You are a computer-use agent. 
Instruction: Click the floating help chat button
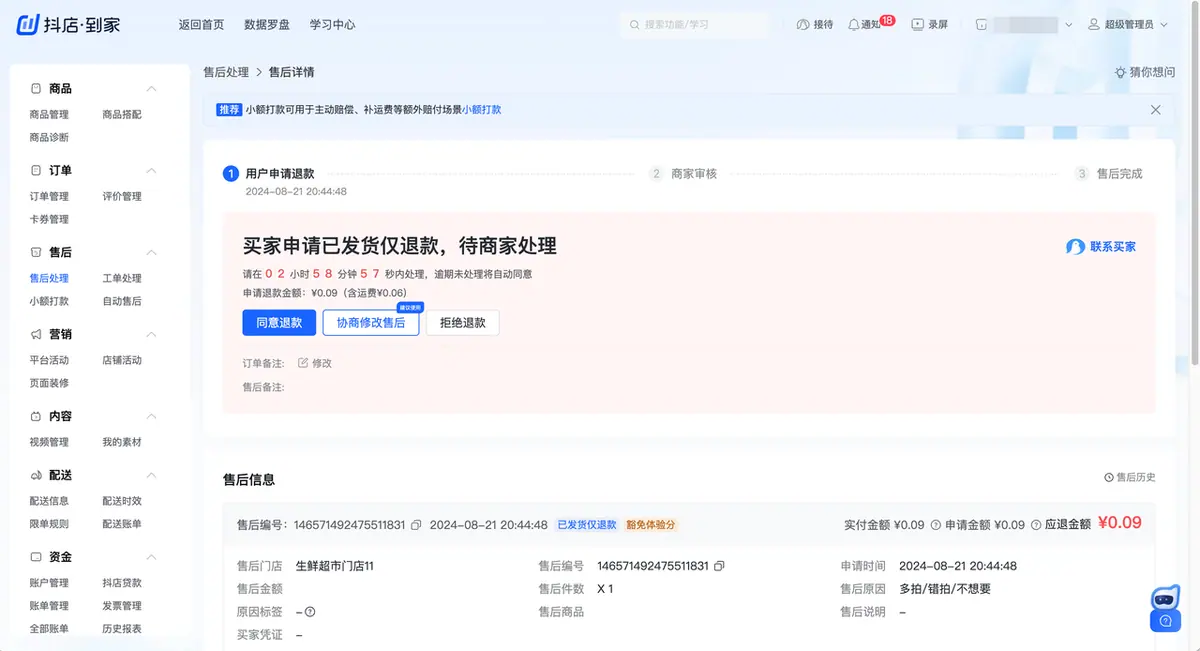[x=1165, y=621]
